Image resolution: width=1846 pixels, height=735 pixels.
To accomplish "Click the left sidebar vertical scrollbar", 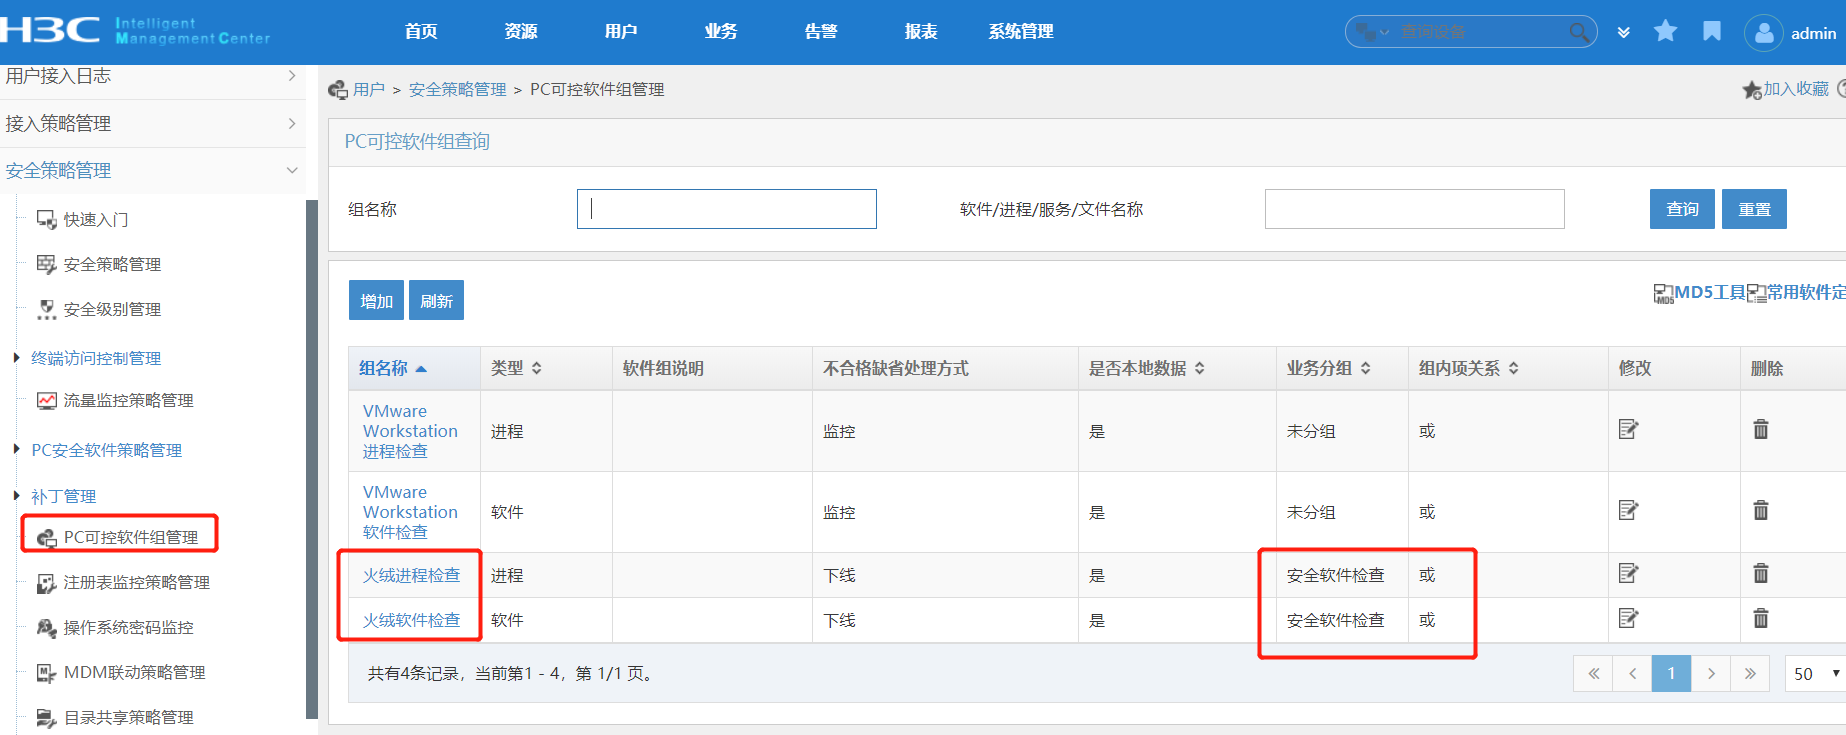I will click(x=311, y=458).
